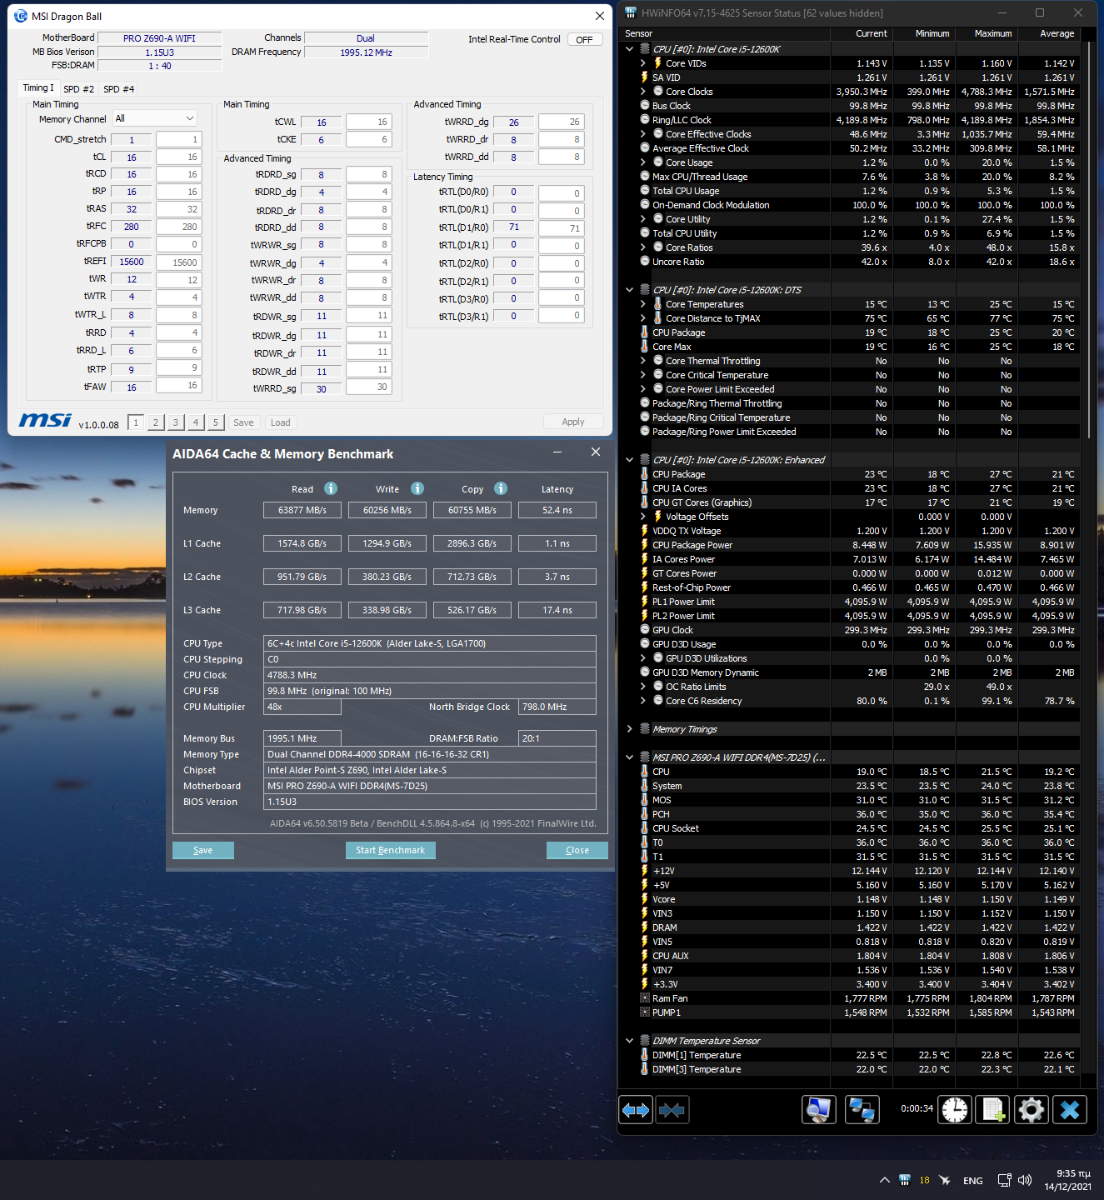Click the HWiNFO networked computers icon
1104x1200 pixels.
pyautogui.click(x=861, y=1110)
